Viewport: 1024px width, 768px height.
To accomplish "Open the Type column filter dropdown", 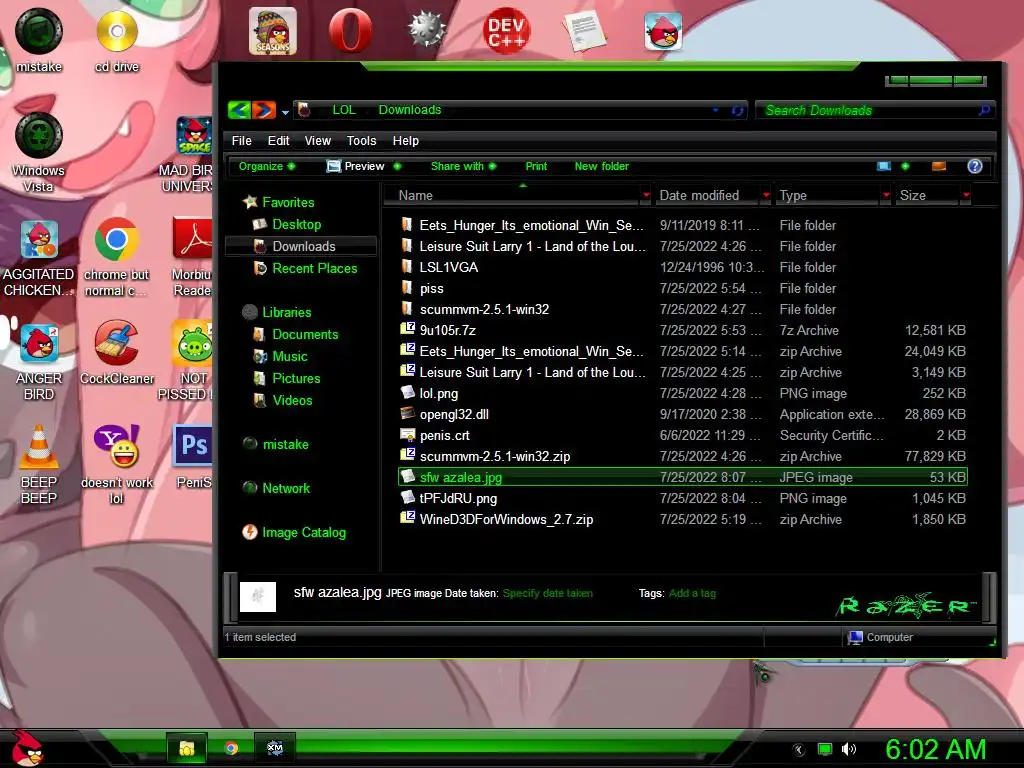I will click(886, 195).
